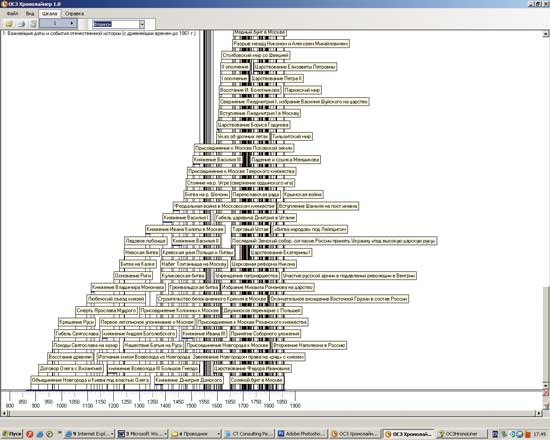Select event 'Стояние на р. Угре'

[240, 182]
